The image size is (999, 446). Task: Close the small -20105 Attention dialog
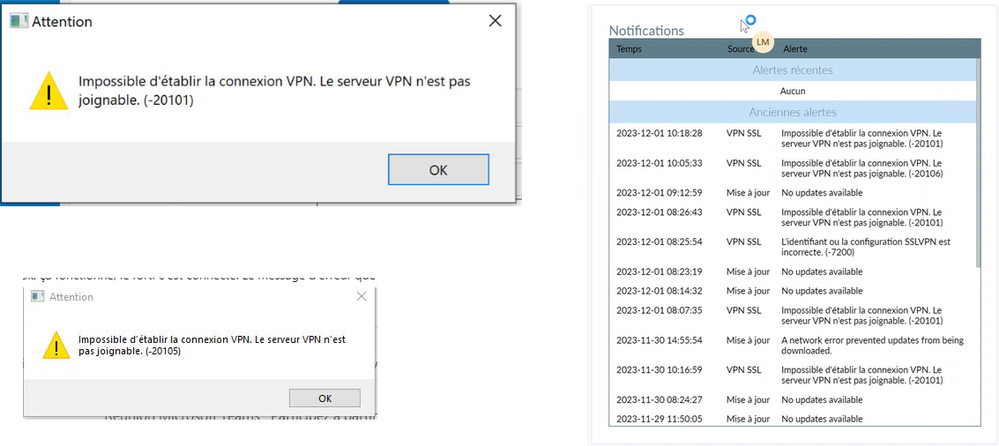coord(361,297)
